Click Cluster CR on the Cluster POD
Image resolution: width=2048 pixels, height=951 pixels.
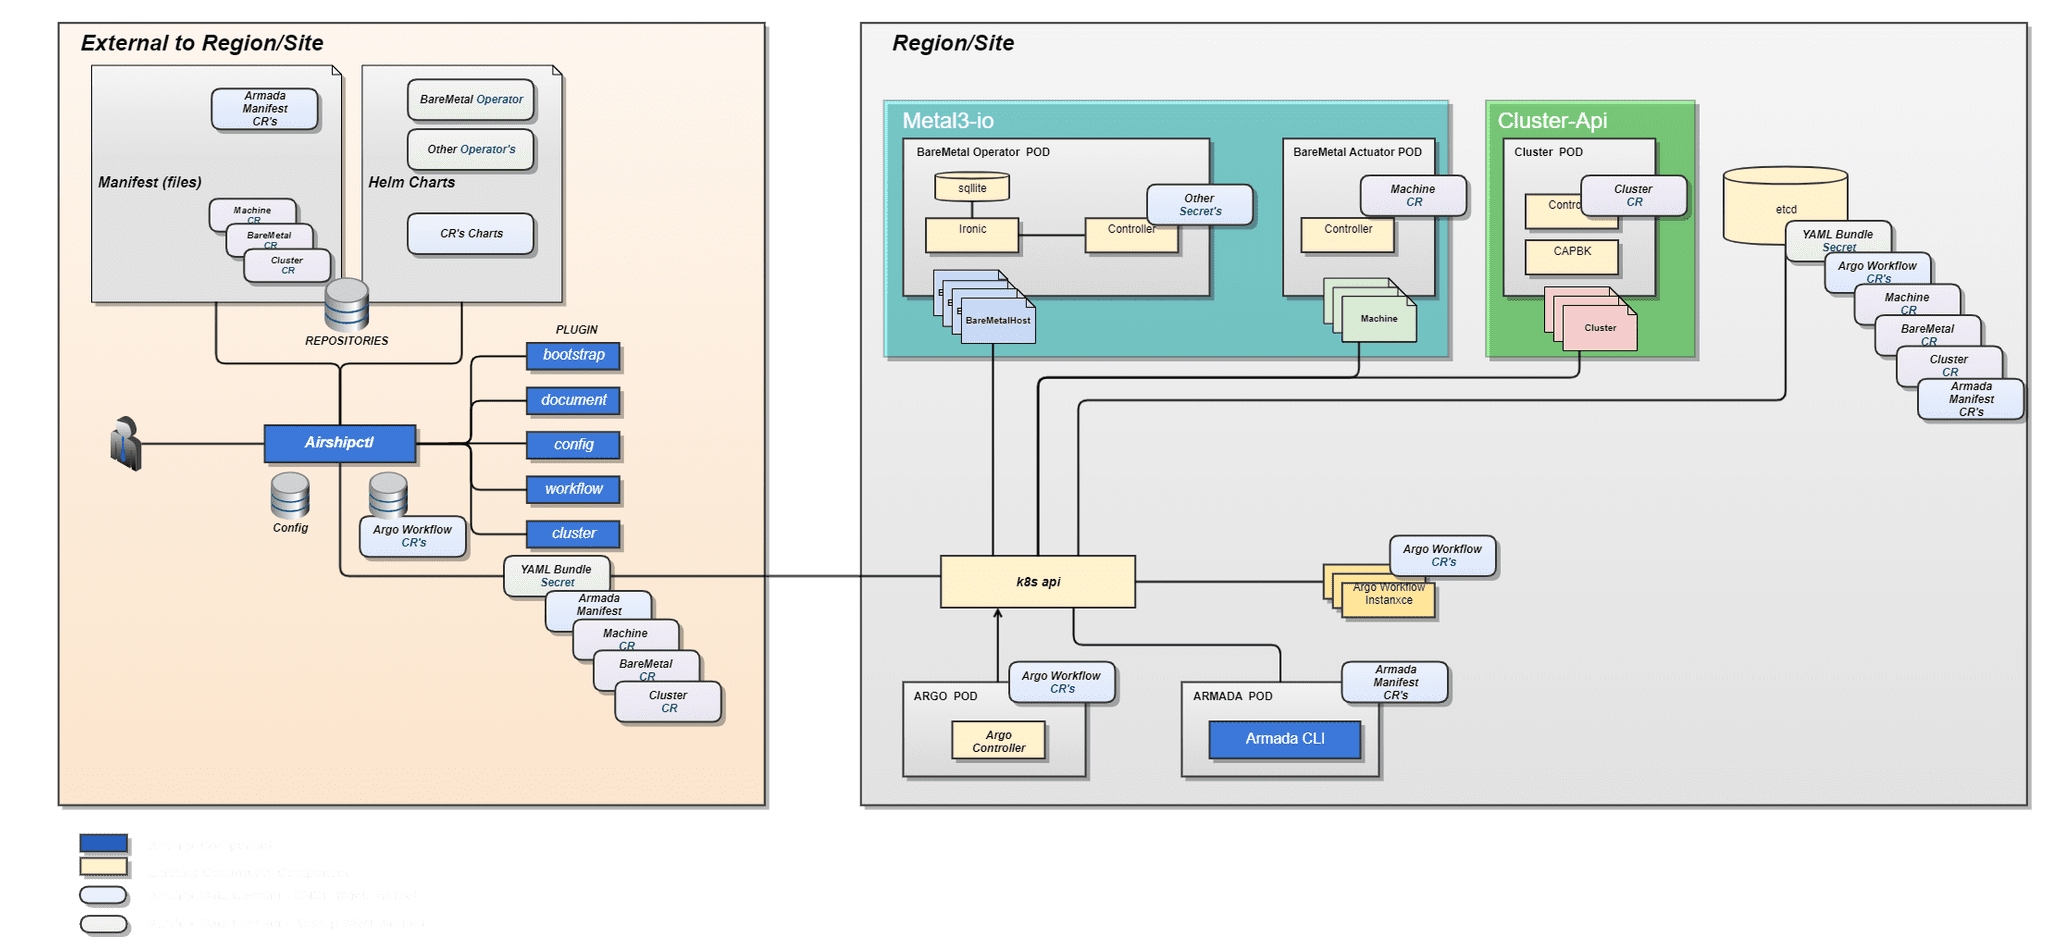pyautogui.click(x=1633, y=195)
